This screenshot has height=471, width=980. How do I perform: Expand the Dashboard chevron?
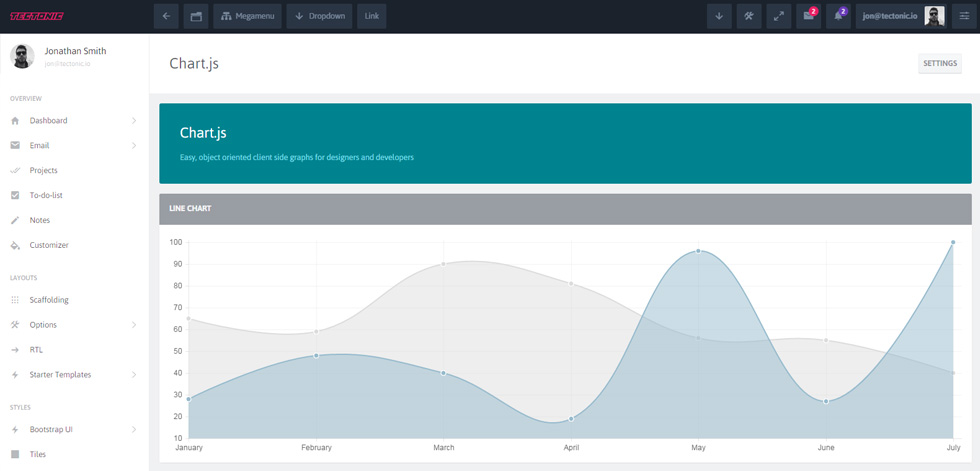tap(134, 121)
